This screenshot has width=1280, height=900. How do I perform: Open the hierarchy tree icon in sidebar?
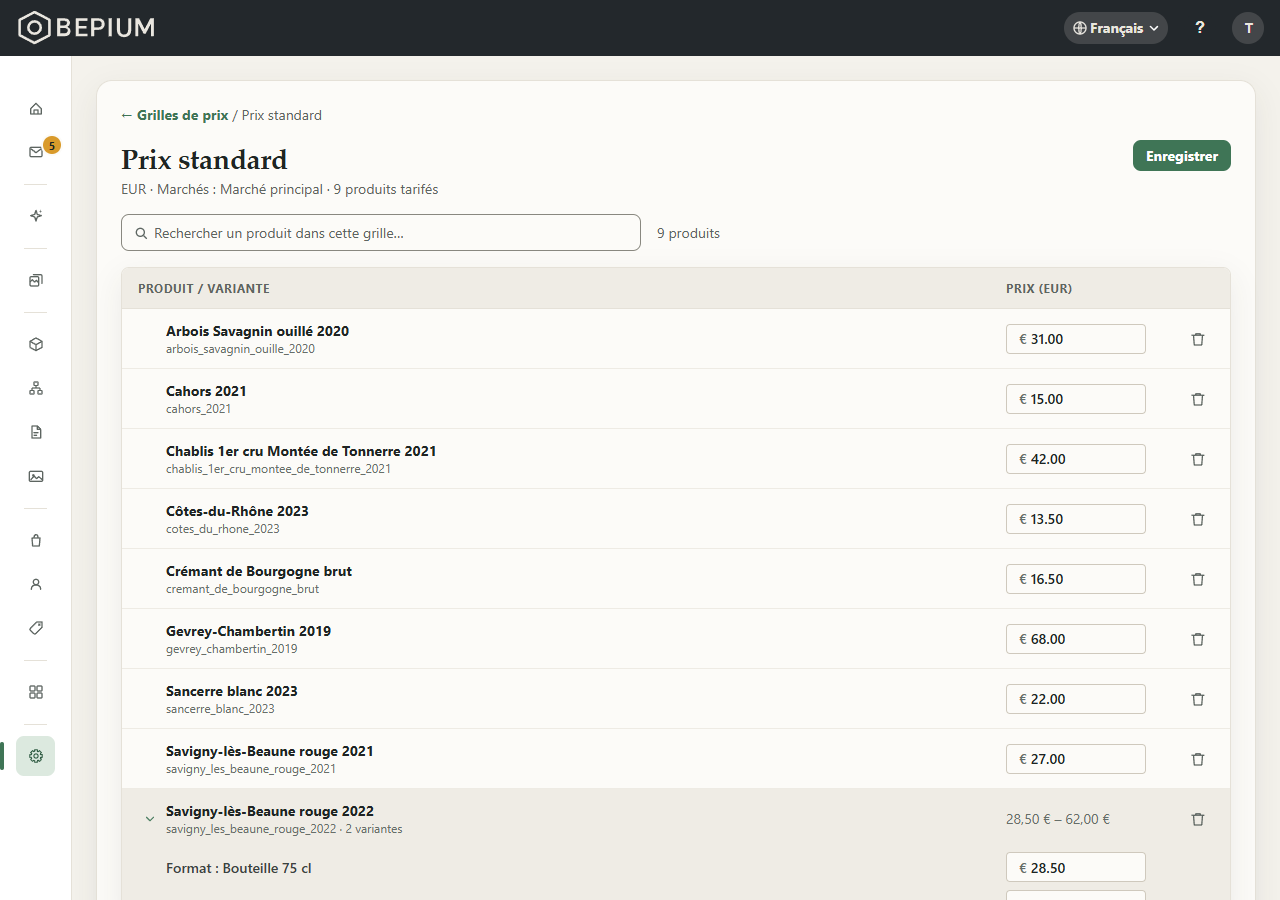click(x=36, y=388)
